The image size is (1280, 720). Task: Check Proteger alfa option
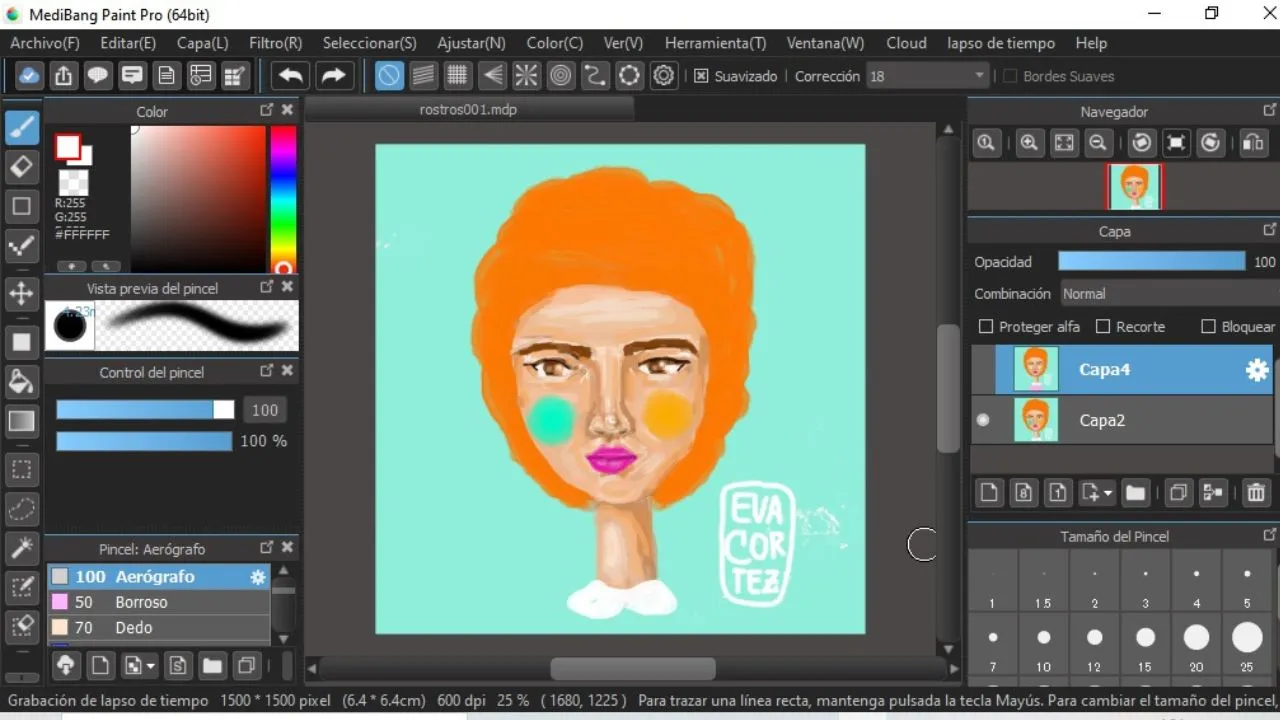pos(986,327)
